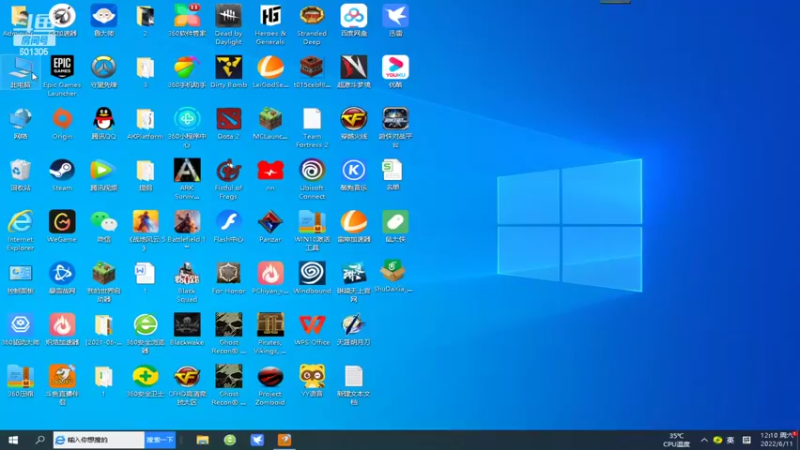The image size is (800, 450).
Task: Expand the system tray hidden icons chevron
Action: [704, 440]
